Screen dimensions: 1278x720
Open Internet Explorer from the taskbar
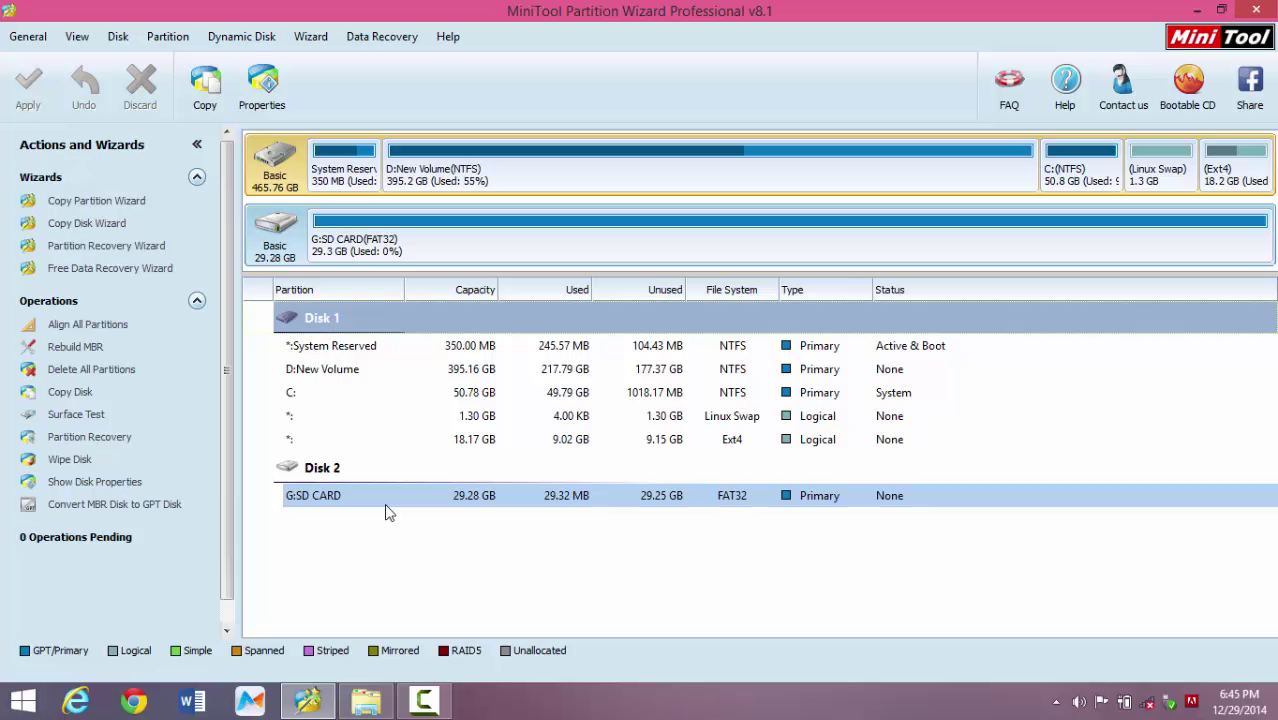point(76,701)
